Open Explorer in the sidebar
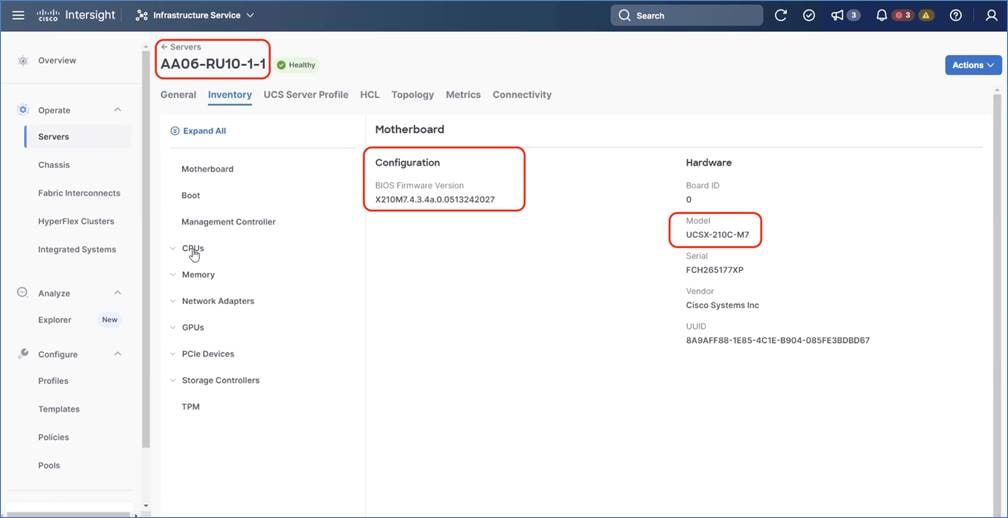 point(55,320)
